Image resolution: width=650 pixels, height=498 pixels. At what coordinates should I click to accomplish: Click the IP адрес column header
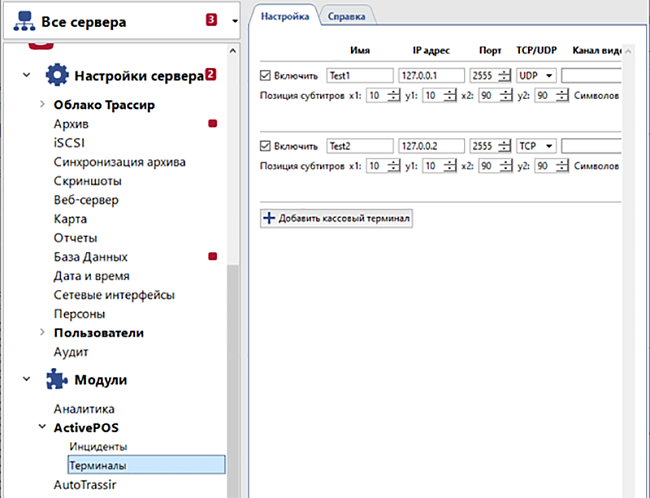(x=431, y=51)
